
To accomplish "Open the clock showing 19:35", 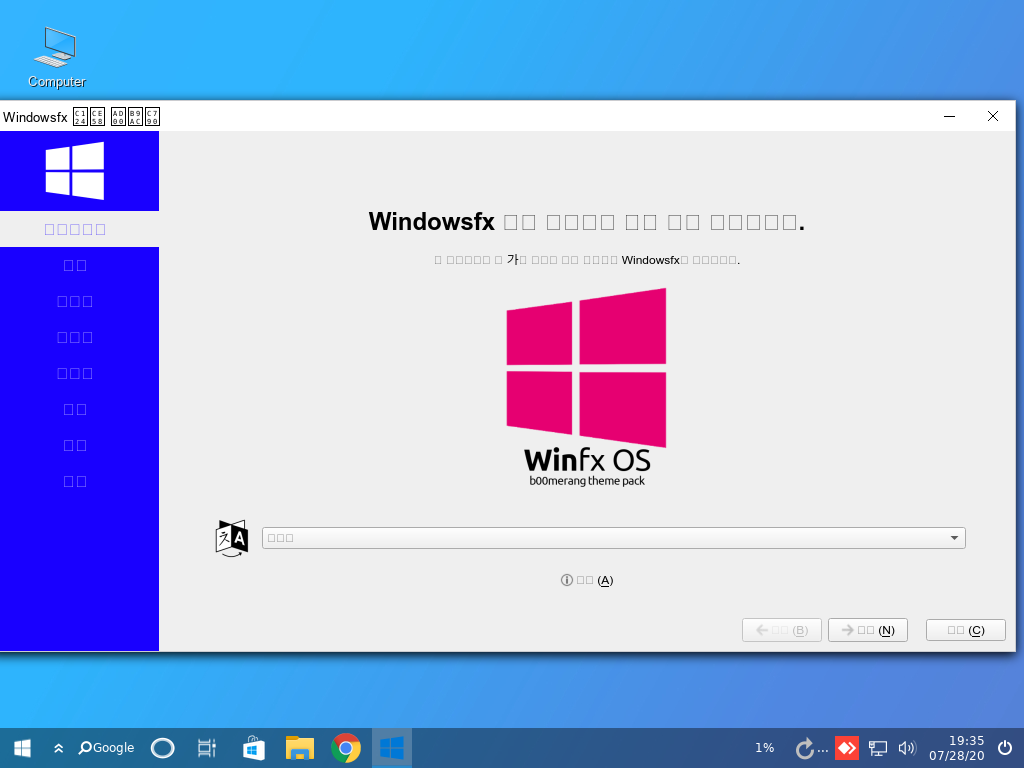I will pos(957,748).
